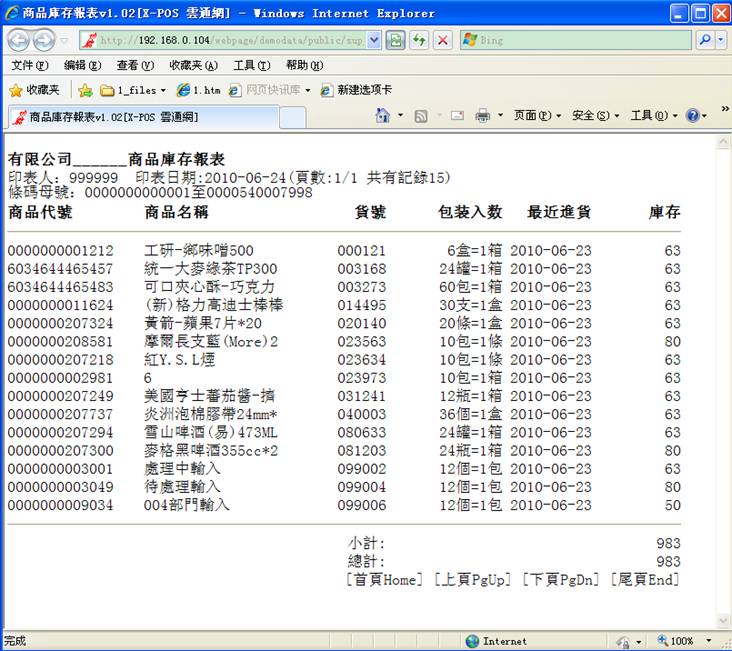Click the [首頁Home] first page link

click(385, 580)
